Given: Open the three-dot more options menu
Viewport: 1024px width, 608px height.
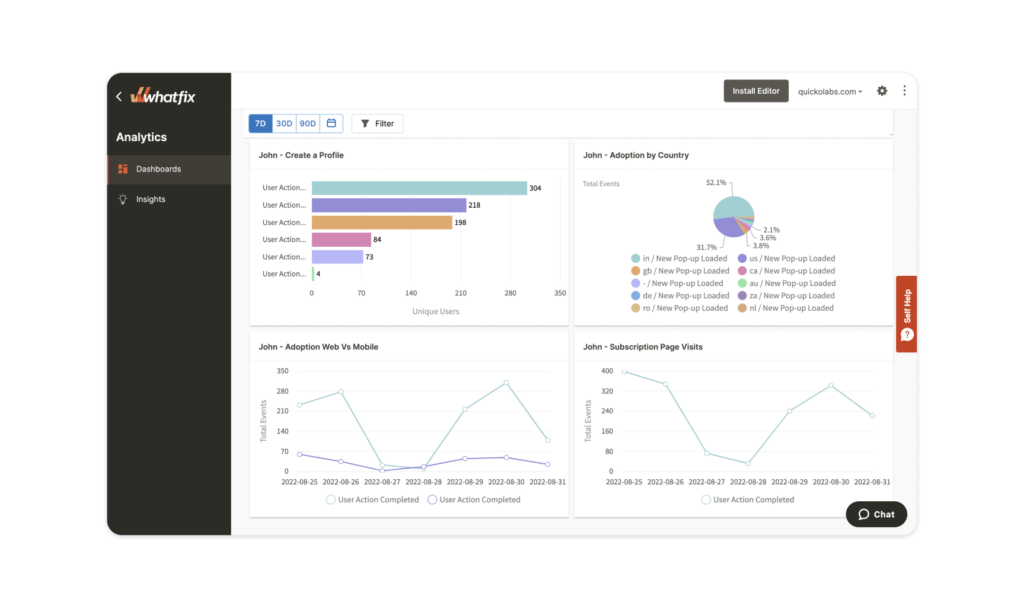Looking at the screenshot, I should [904, 91].
